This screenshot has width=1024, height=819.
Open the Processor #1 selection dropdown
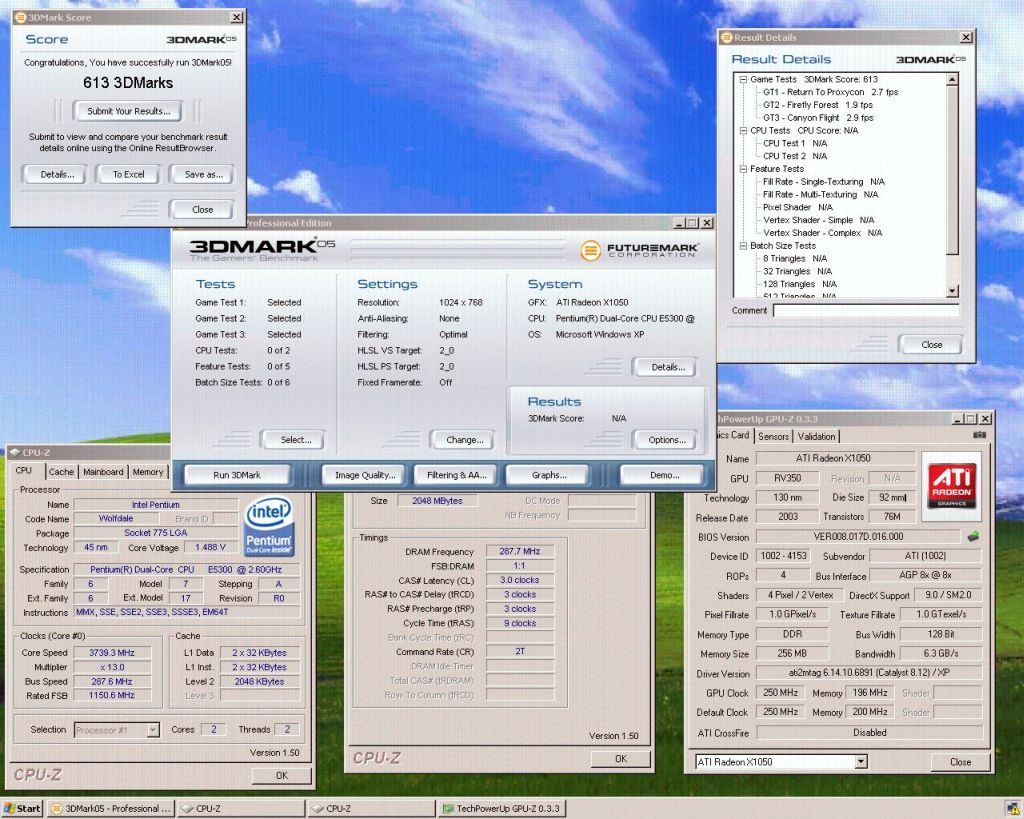153,730
